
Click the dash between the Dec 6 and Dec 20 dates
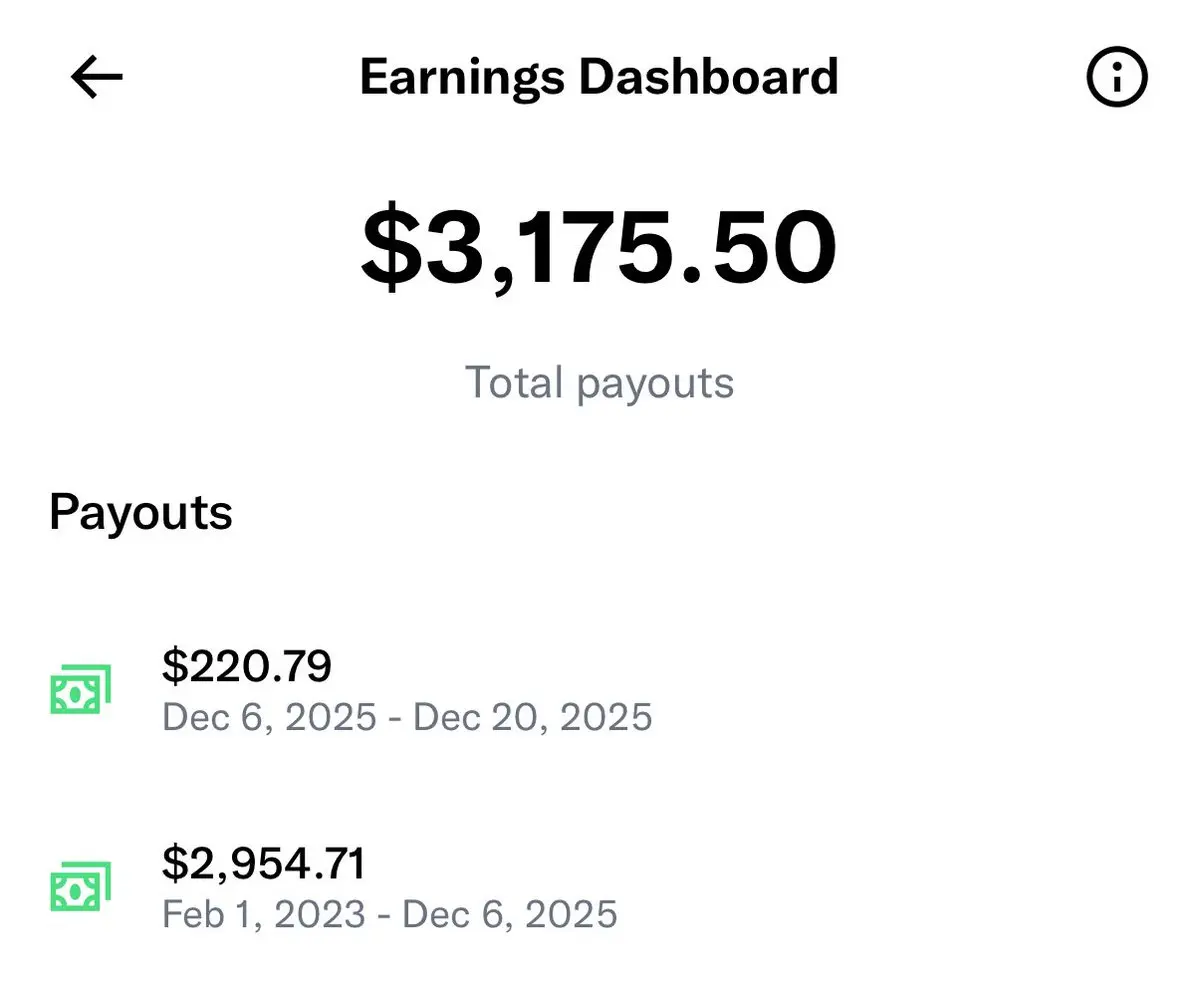click(395, 717)
